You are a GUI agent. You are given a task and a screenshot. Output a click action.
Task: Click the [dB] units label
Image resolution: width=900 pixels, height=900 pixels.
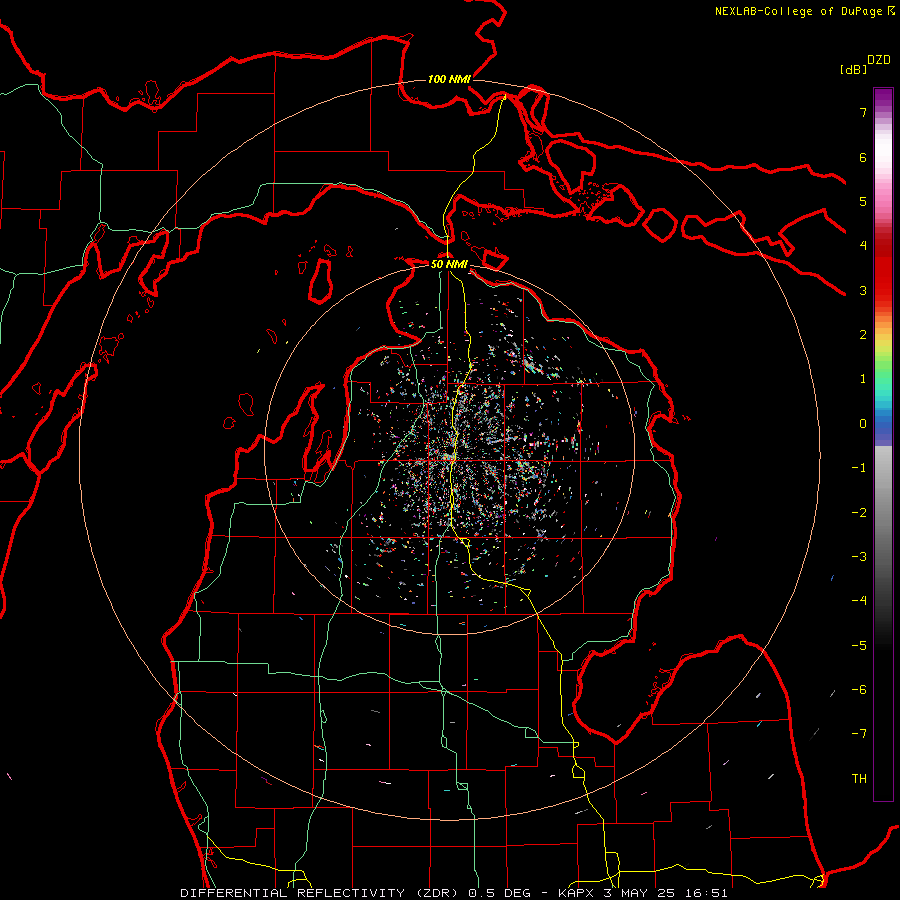click(854, 70)
